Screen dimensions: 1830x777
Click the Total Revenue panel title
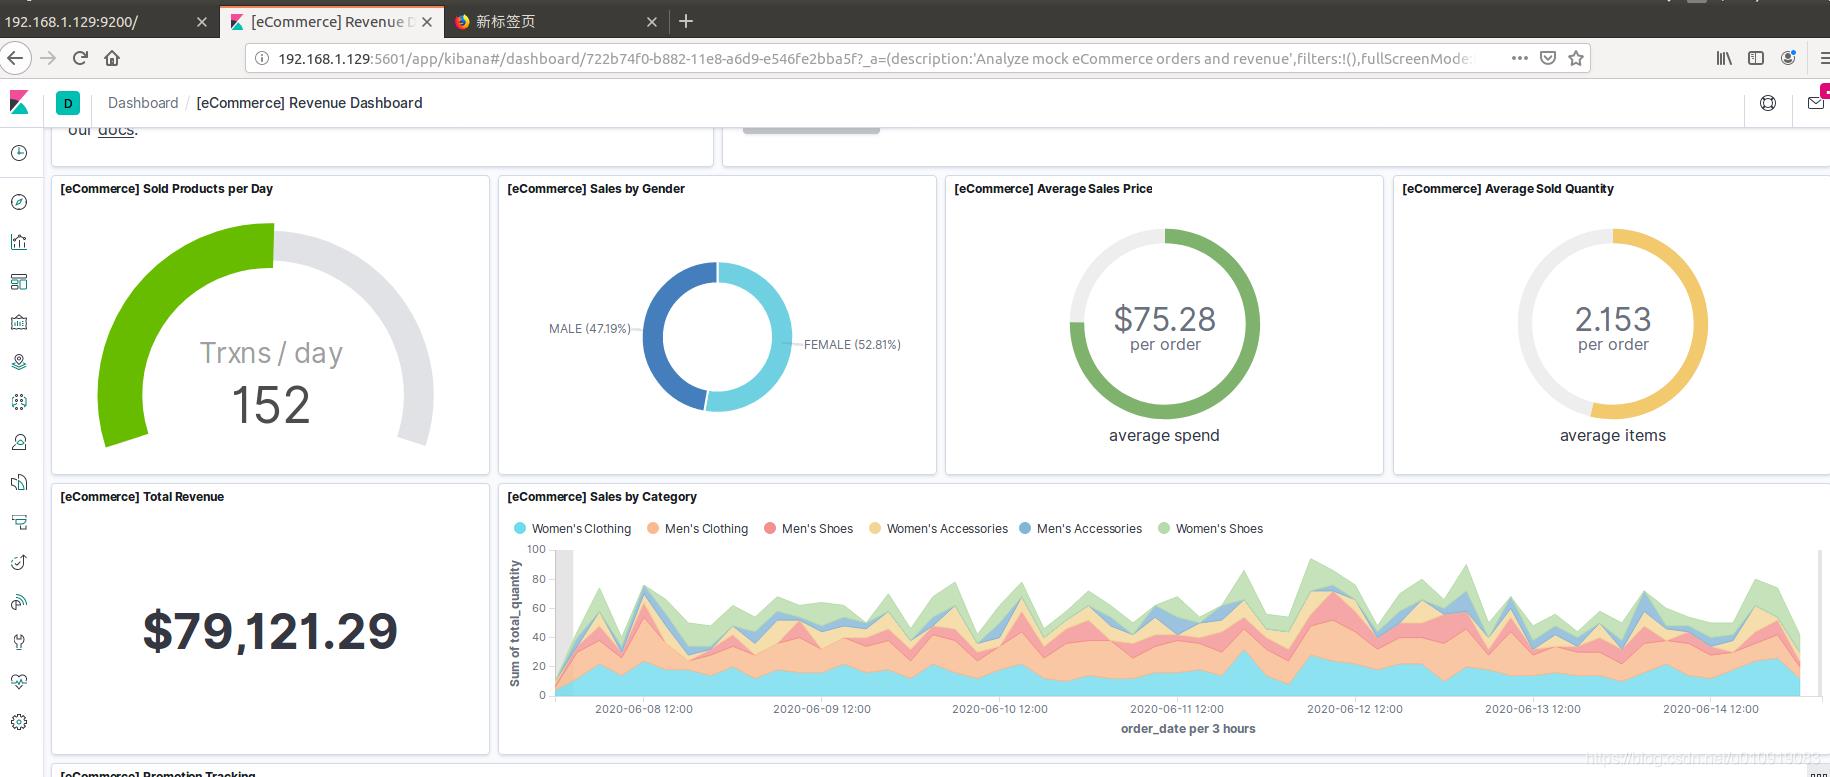click(x=142, y=497)
